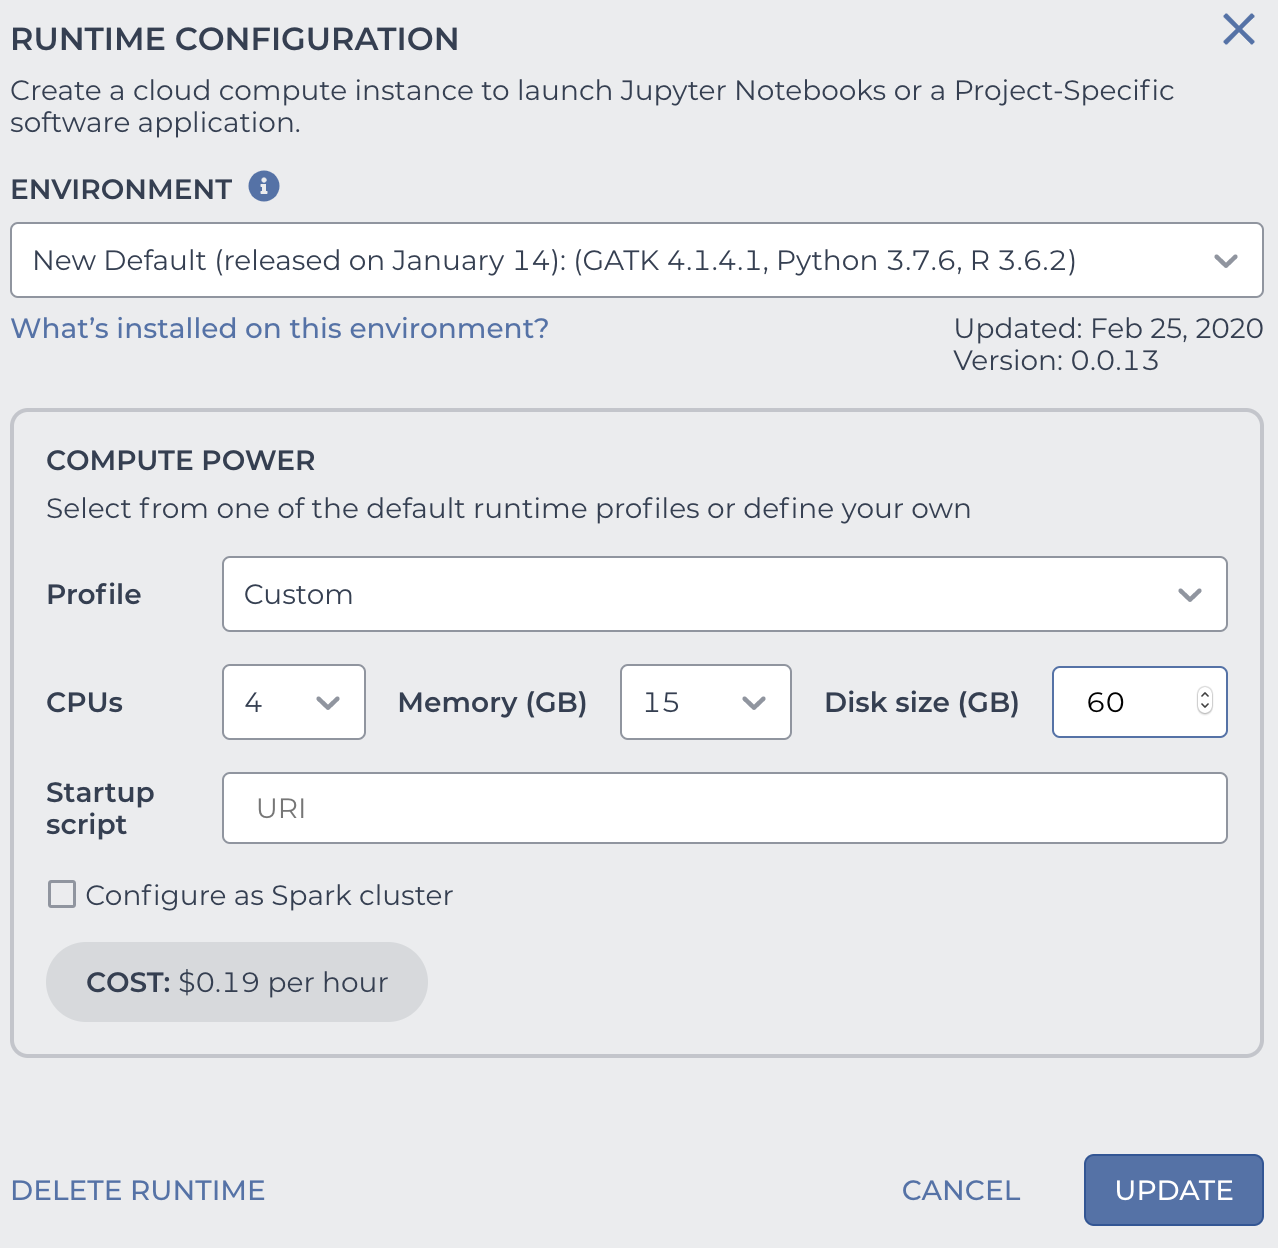Screen dimensions: 1278x1248
Task: Click the Configure as Spark cluster label
Action: tap(269, 895)
